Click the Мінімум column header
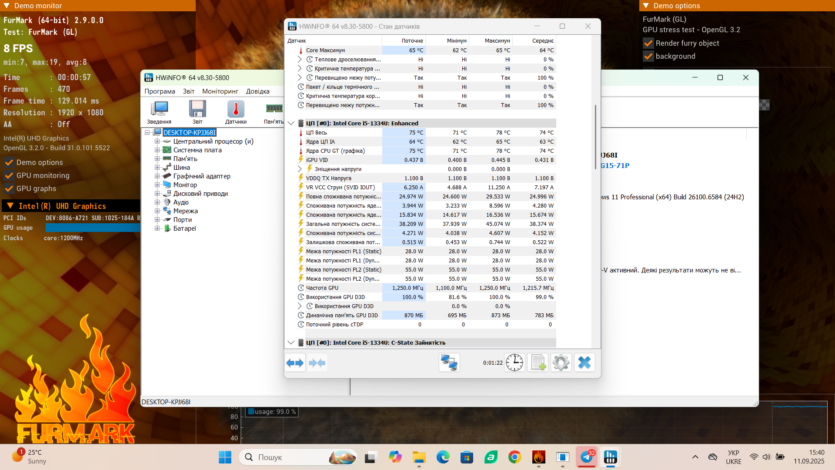Screen dimensions: 835x470 coord(447,40)
